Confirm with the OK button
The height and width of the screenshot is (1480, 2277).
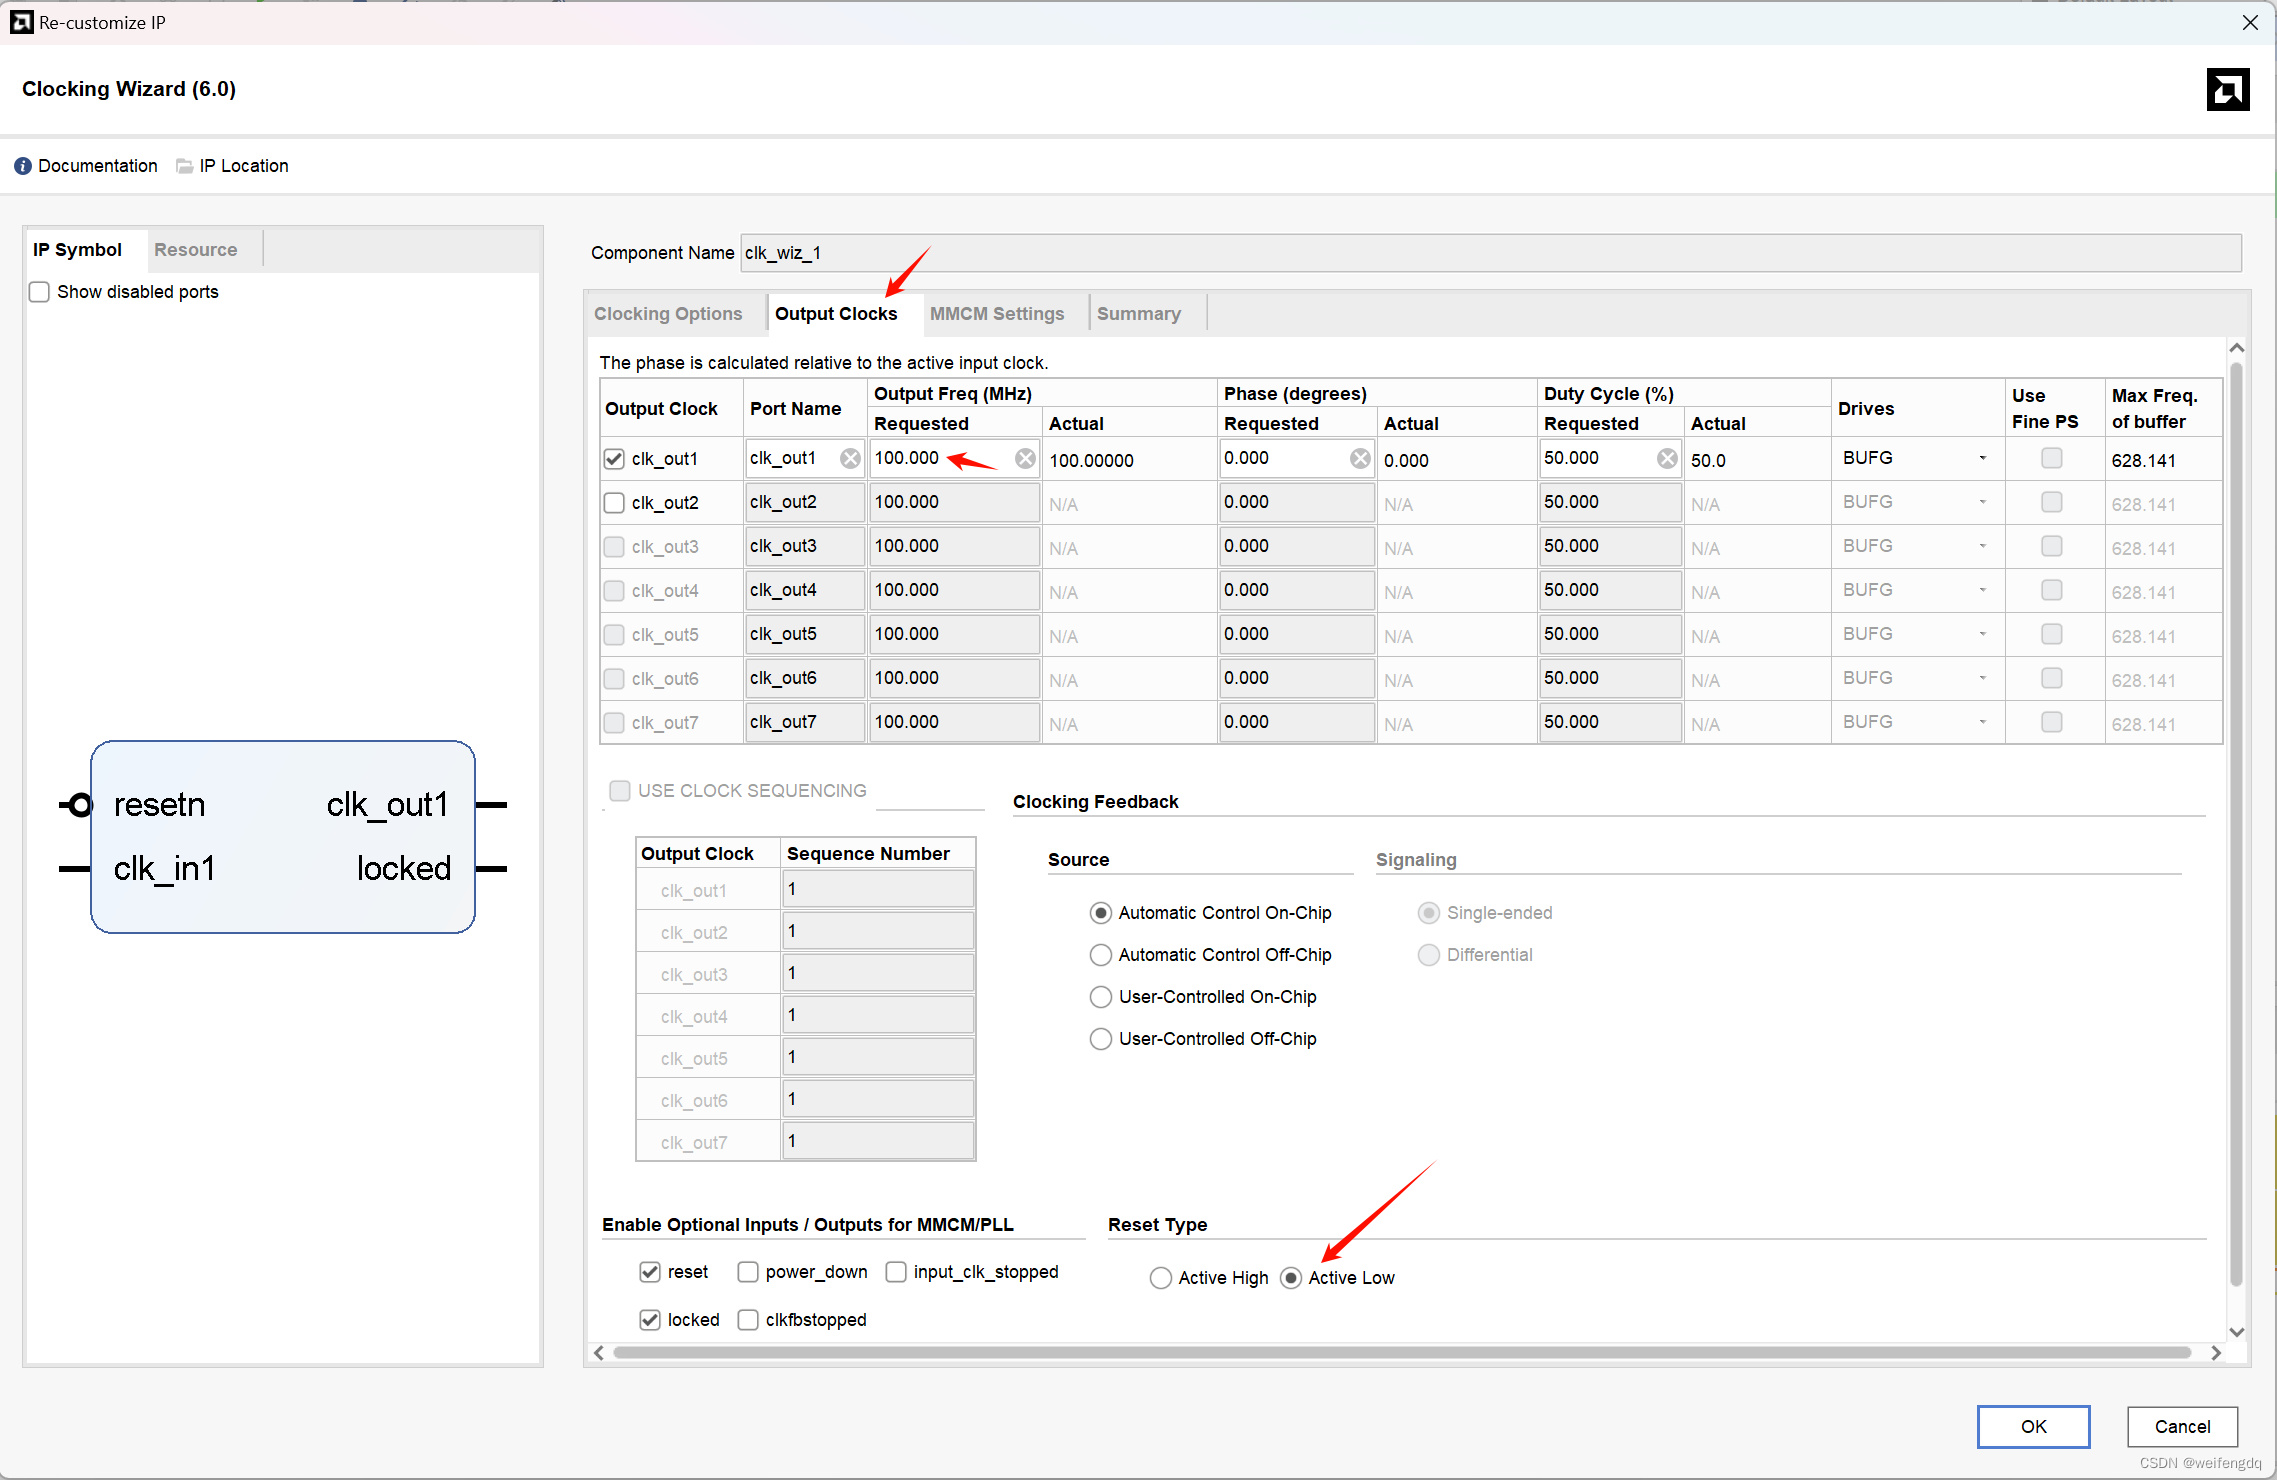(2033, 1427)
